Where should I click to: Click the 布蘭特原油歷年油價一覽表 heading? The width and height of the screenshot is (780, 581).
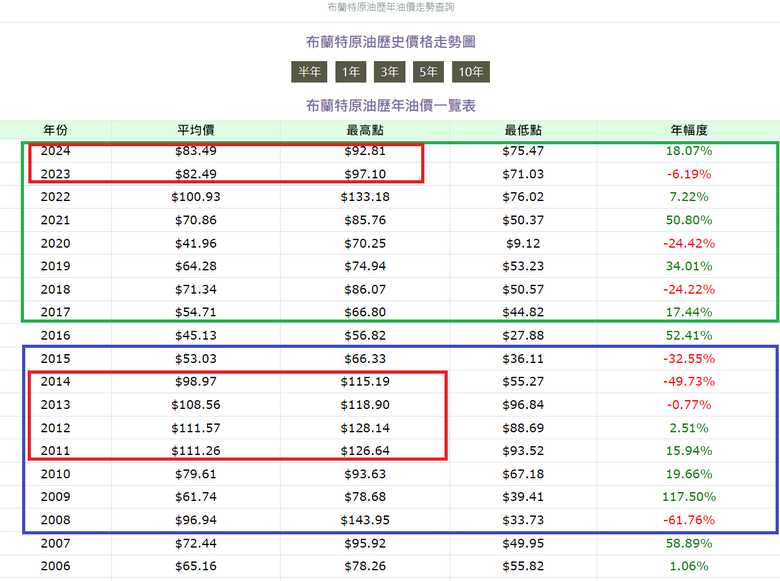tap(390, 105)
